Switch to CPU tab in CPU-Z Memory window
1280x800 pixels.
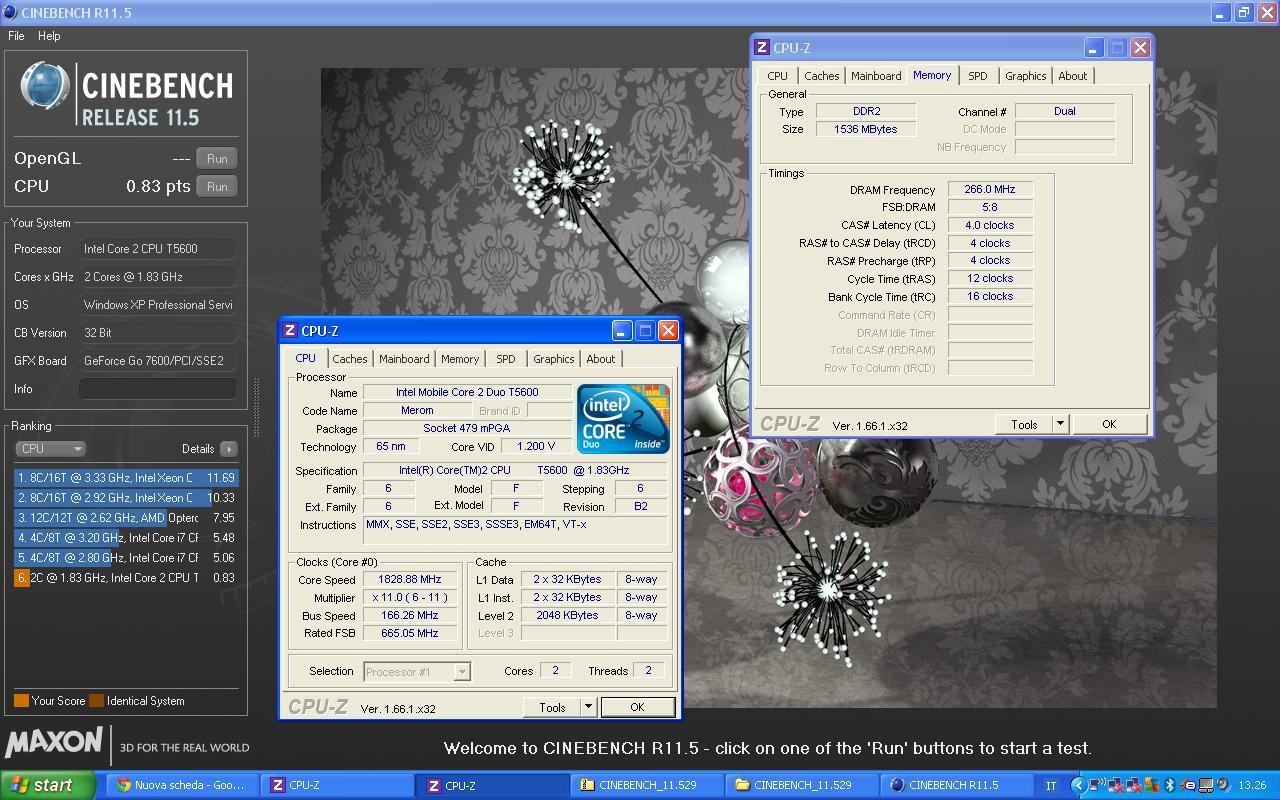click(x=777, y=76)
